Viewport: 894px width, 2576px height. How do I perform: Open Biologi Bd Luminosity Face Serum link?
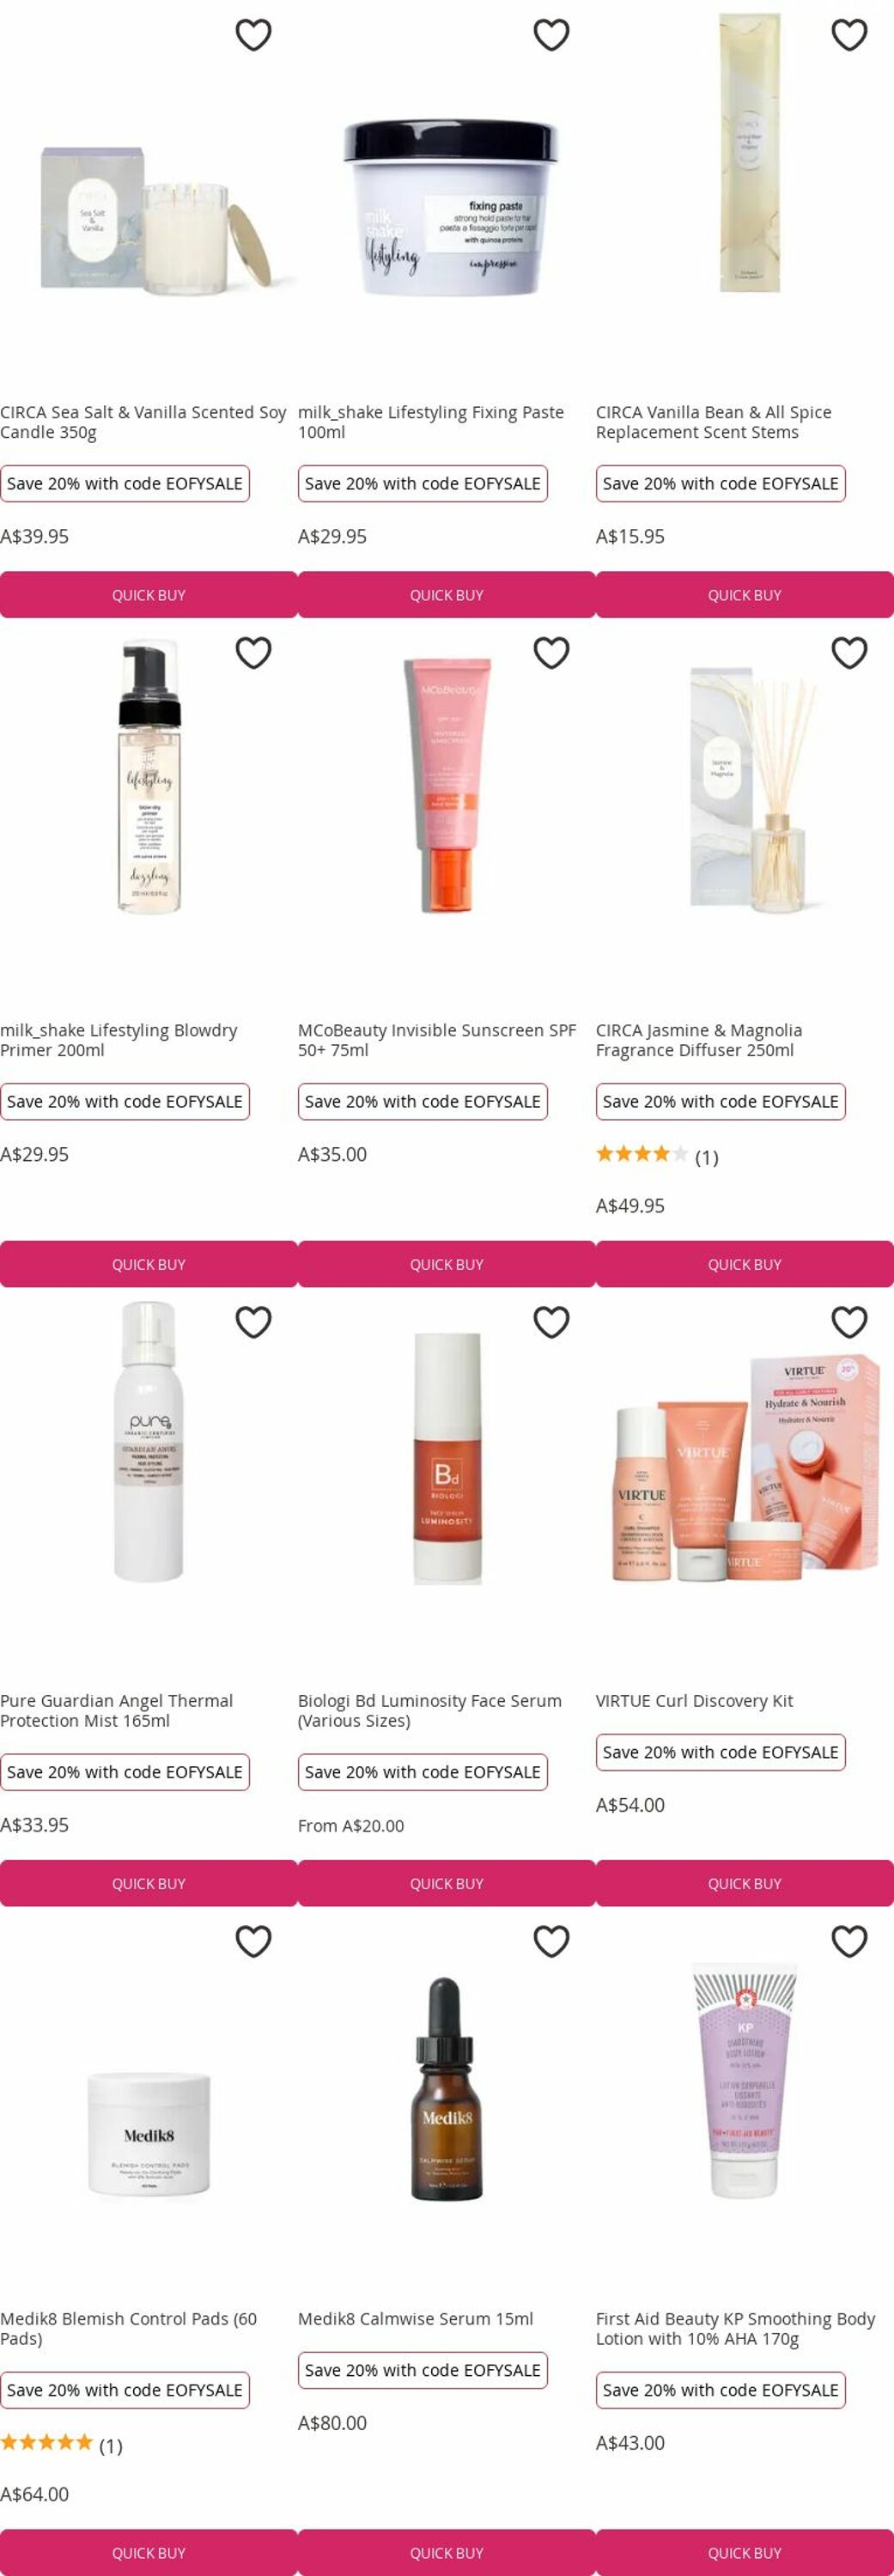coord(430,1710)
